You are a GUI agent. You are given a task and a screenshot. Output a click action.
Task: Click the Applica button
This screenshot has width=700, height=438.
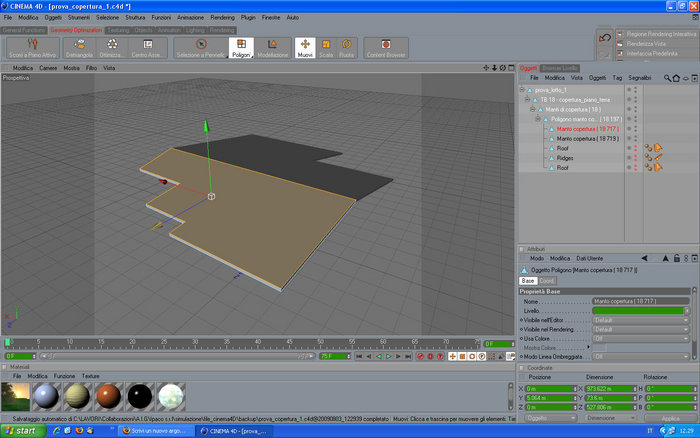point(671,418)
